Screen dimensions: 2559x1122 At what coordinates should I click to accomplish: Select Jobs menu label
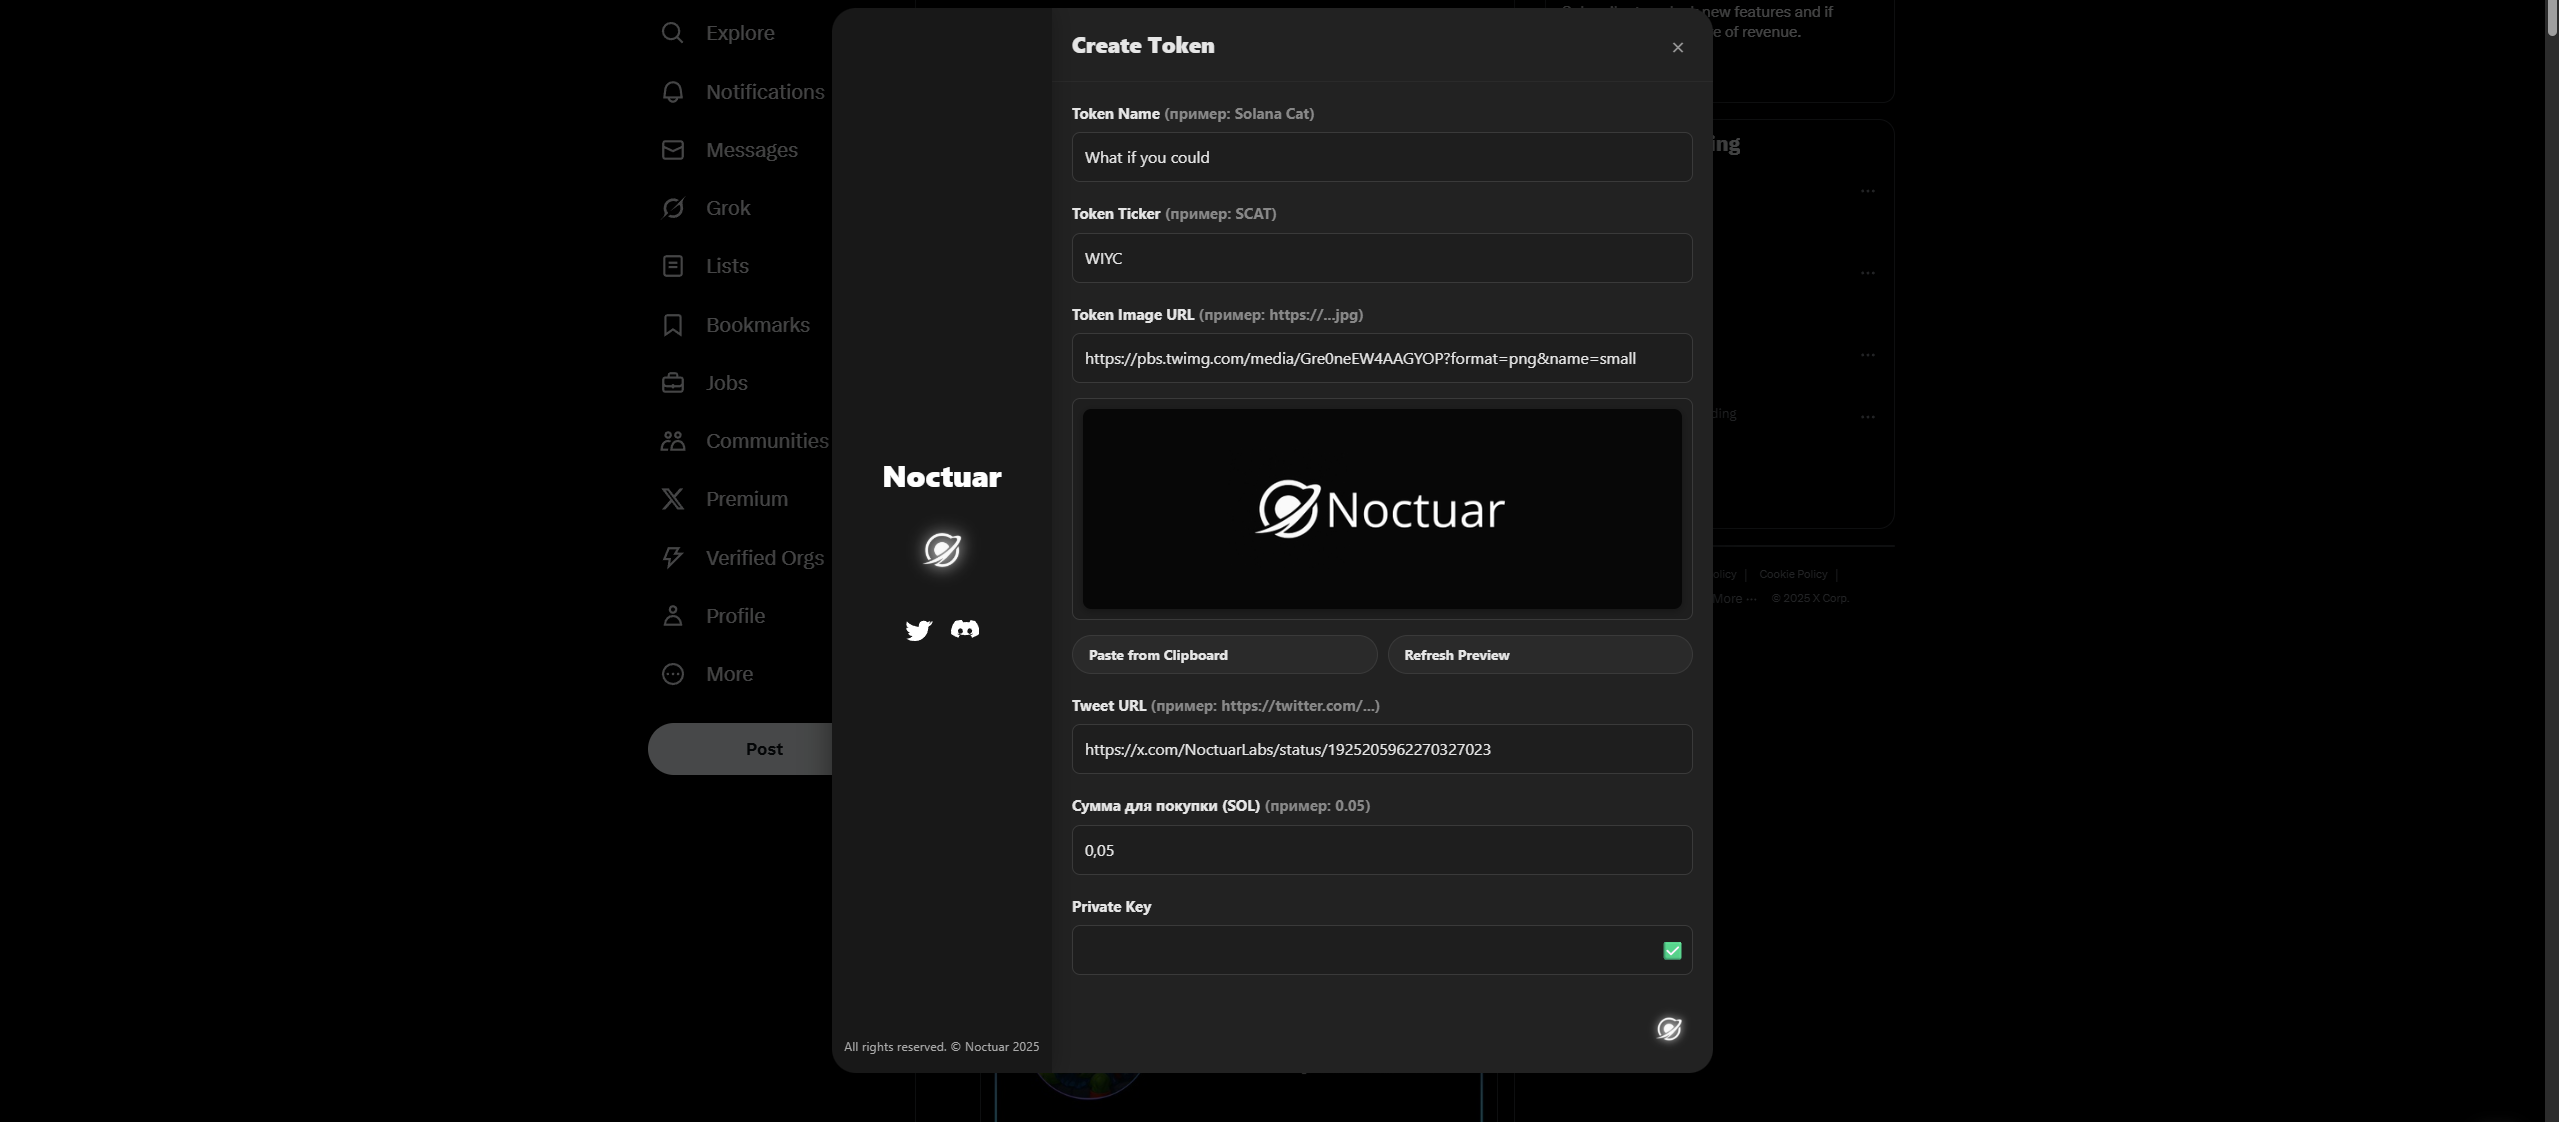pos(727,383)
